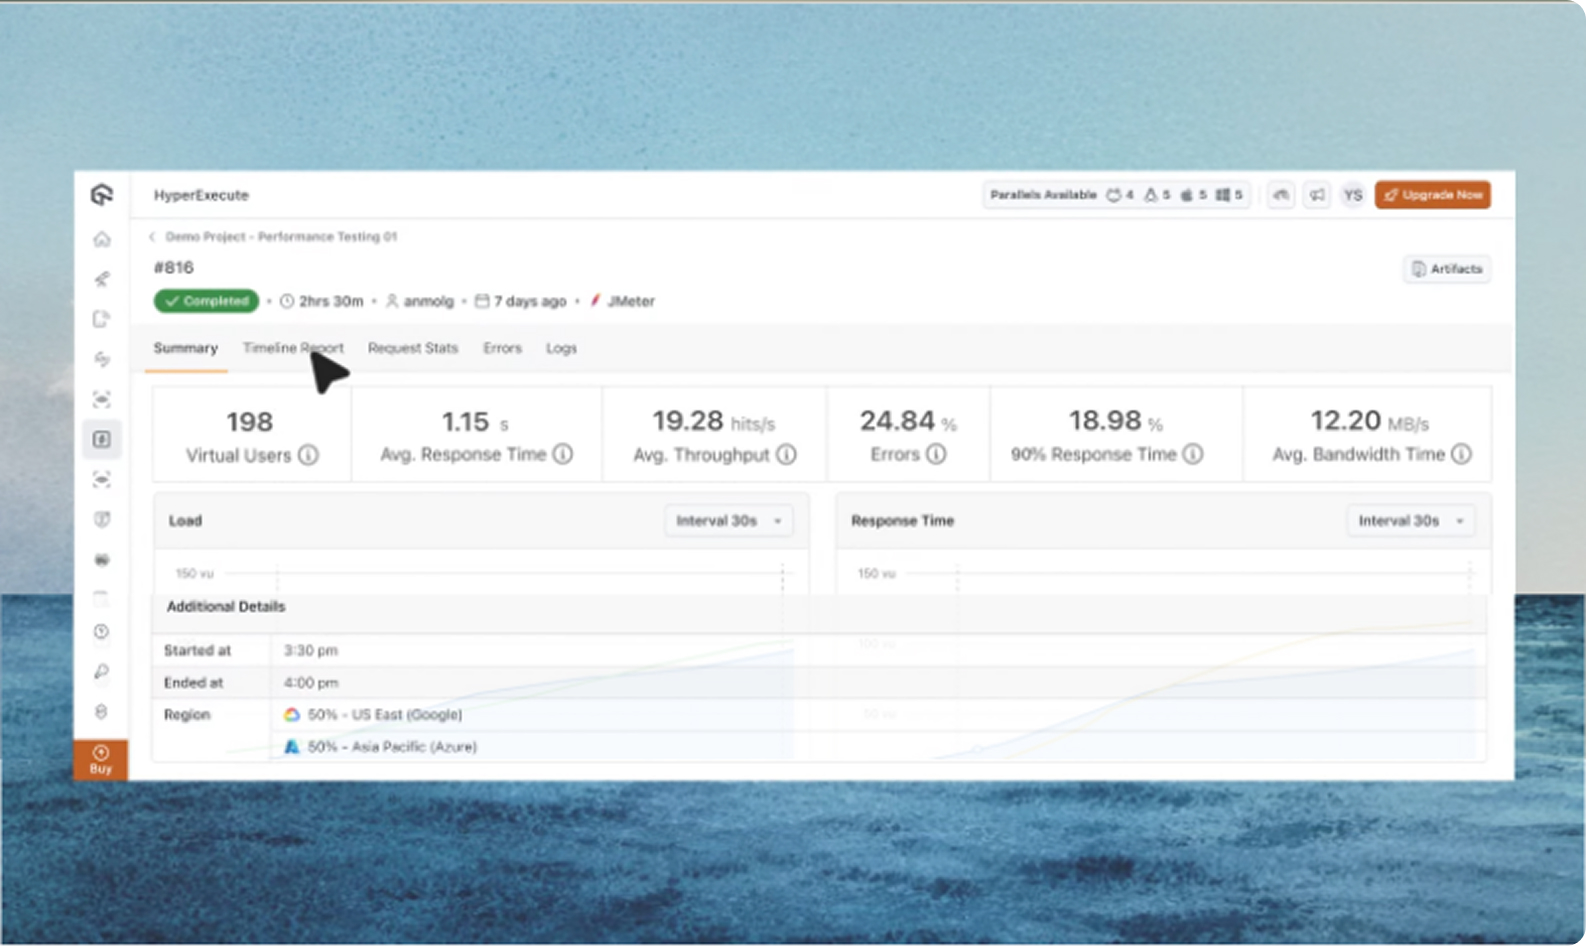Viewport: 1586px width, 946px height.
Task: Click the Apple parallels count icon
Action: (x=1187, y=195)
